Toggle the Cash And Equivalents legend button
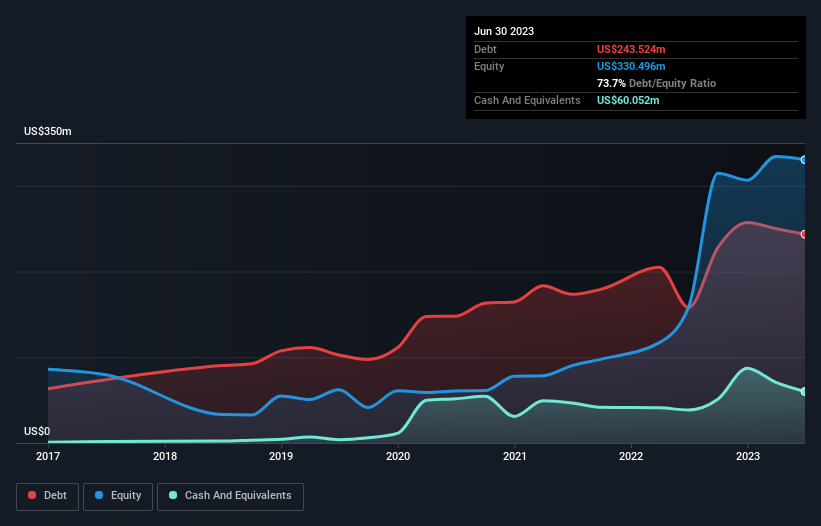Screen dimensions: 821x526 coord(230,496)
